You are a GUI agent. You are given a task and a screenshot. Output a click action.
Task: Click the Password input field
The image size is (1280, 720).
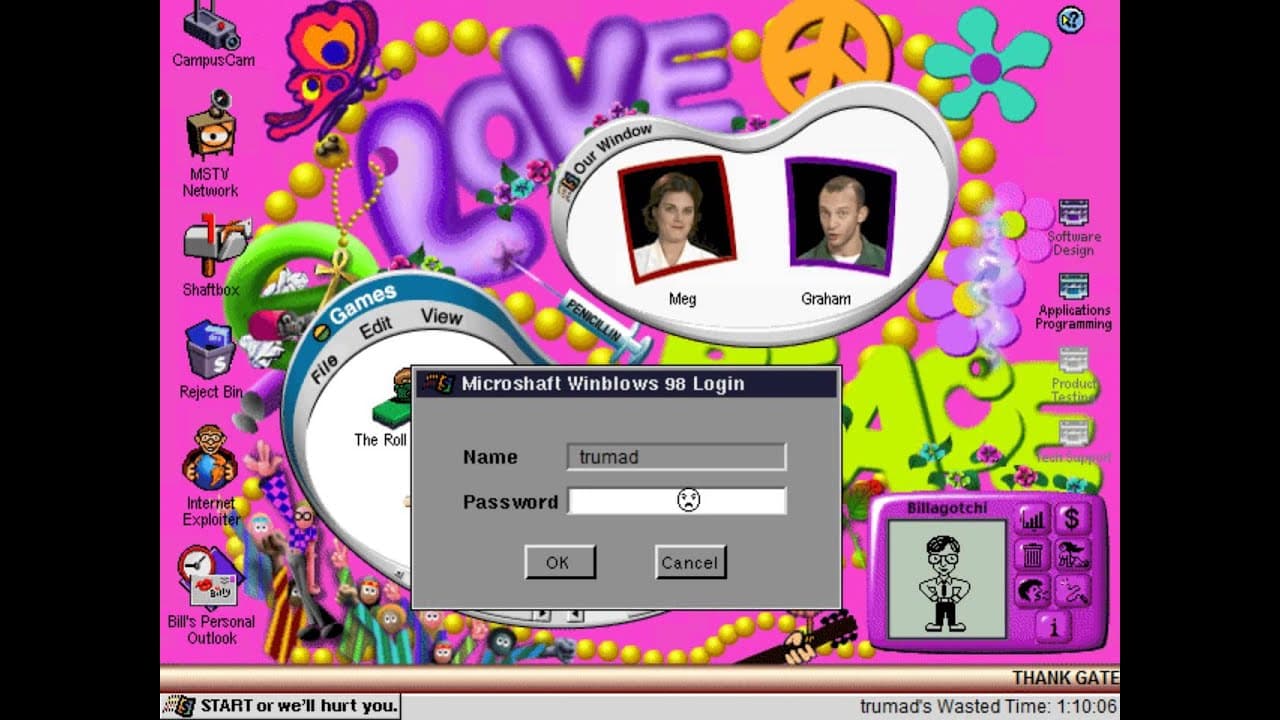(x=676, y=501)
